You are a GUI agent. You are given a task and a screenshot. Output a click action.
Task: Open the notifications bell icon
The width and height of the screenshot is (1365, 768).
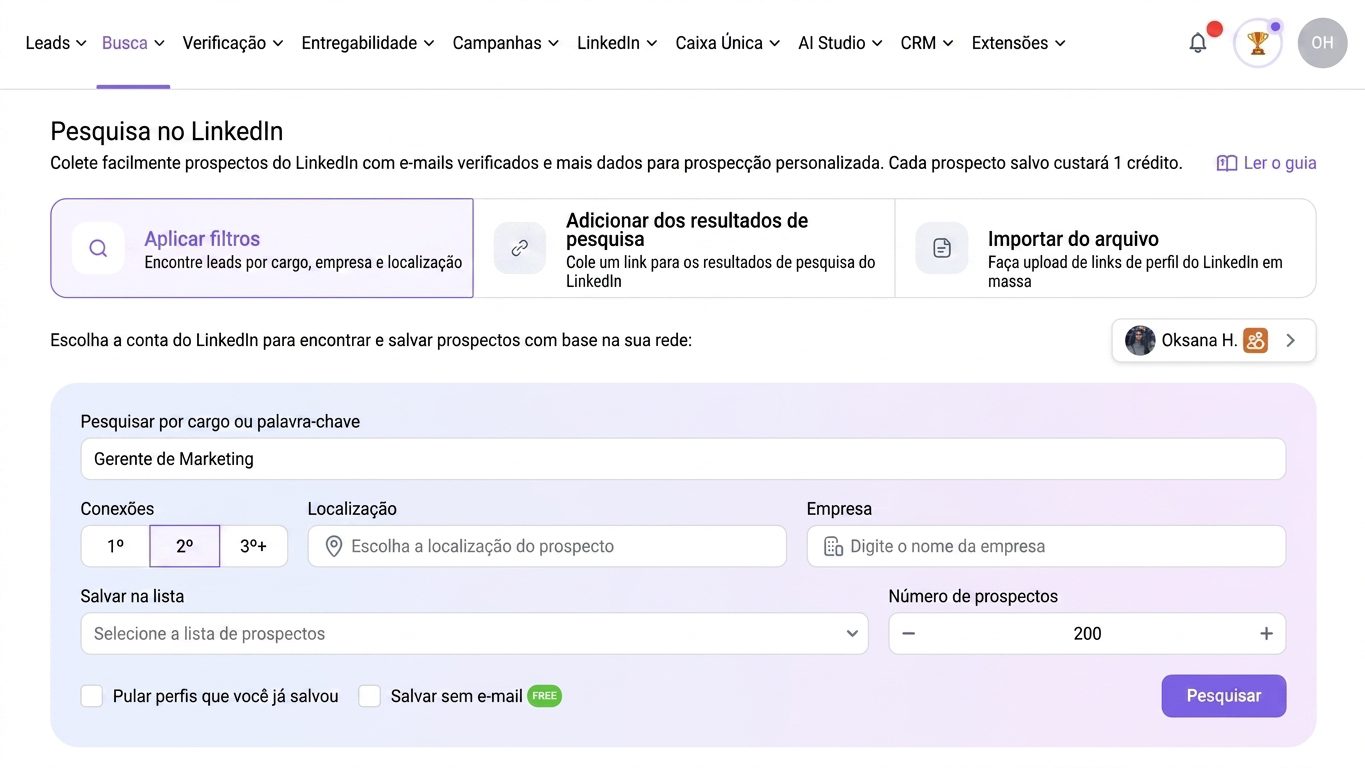pyautogui.click(x=1197, y=43)
